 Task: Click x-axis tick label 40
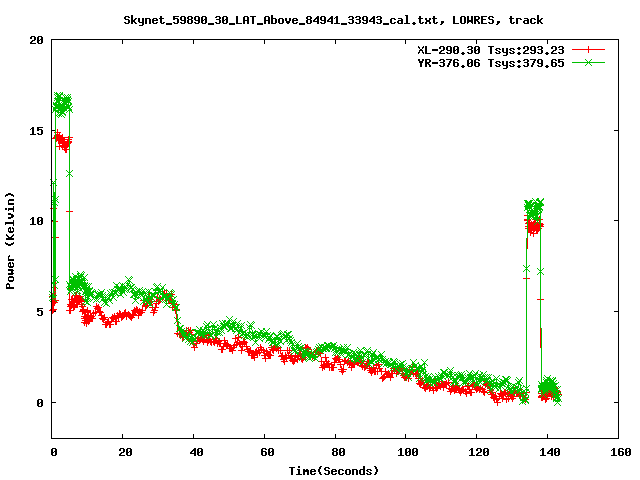click(196, 452)
